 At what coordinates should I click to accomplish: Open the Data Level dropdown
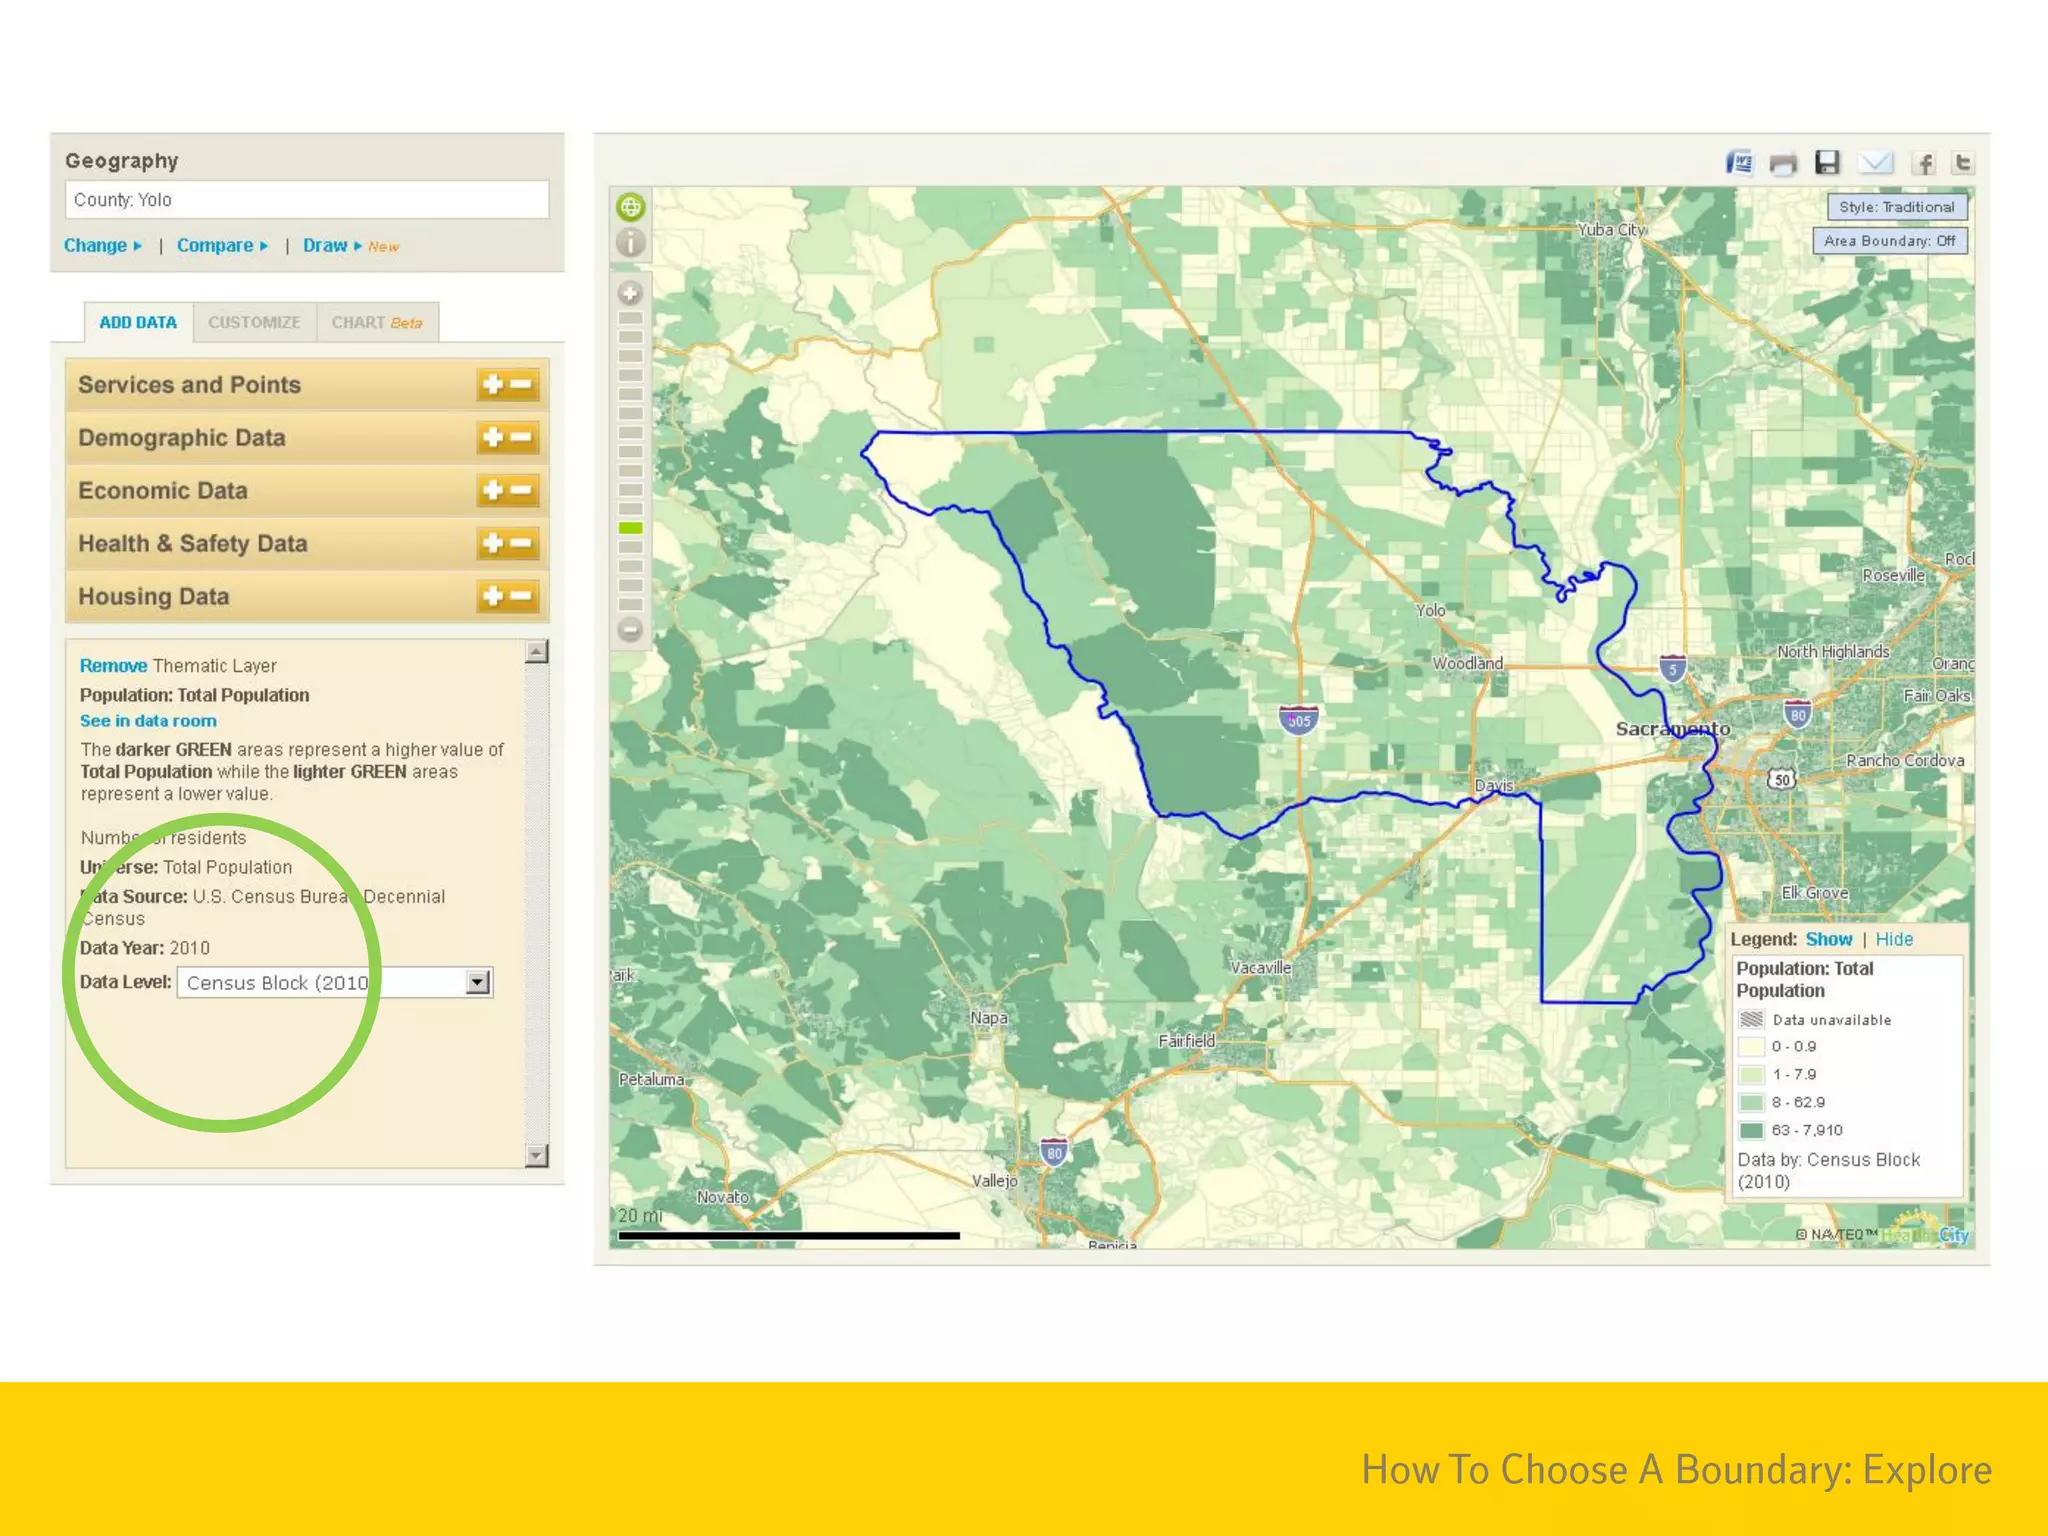pos(478,982)
